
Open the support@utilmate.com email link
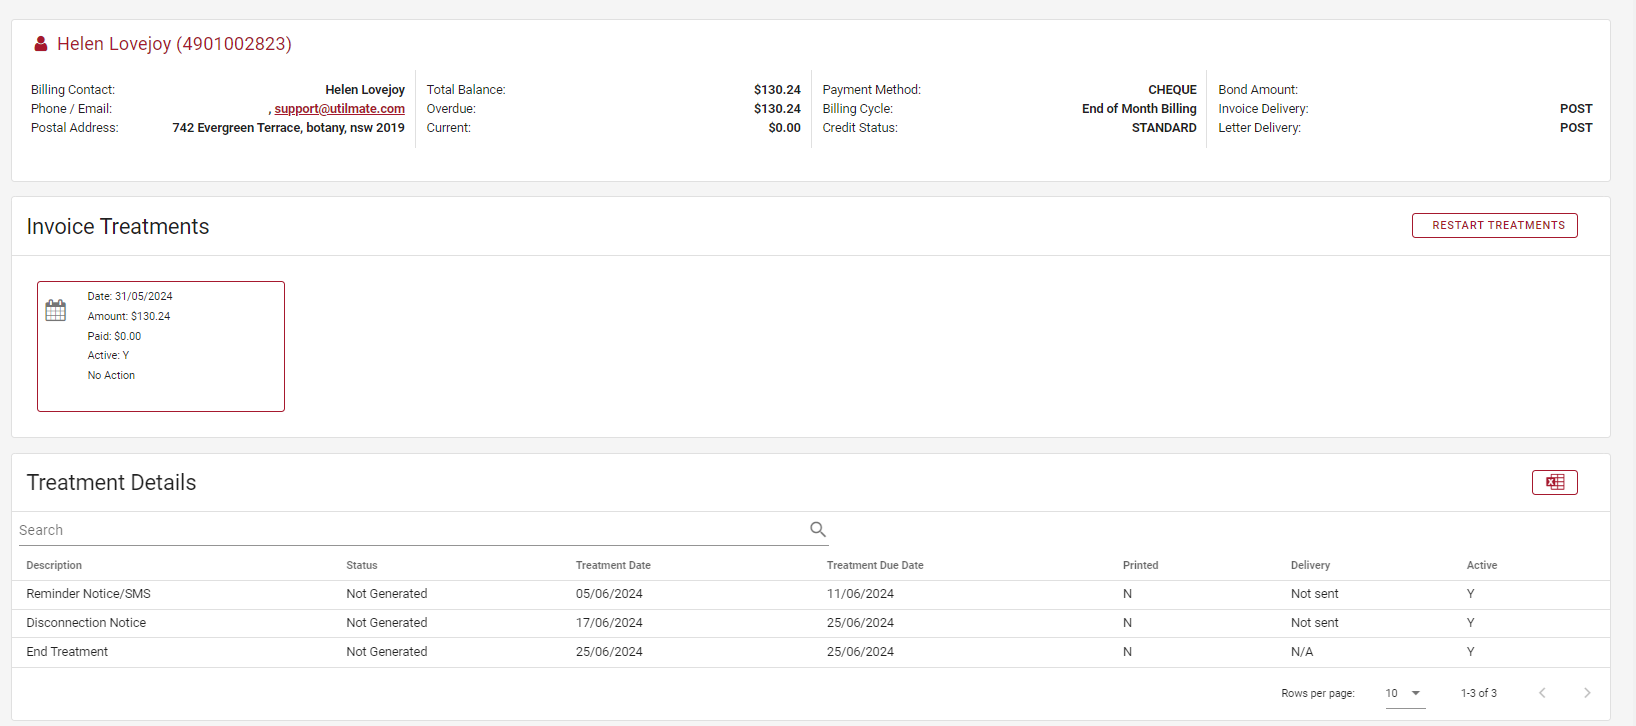pos(339,109)
